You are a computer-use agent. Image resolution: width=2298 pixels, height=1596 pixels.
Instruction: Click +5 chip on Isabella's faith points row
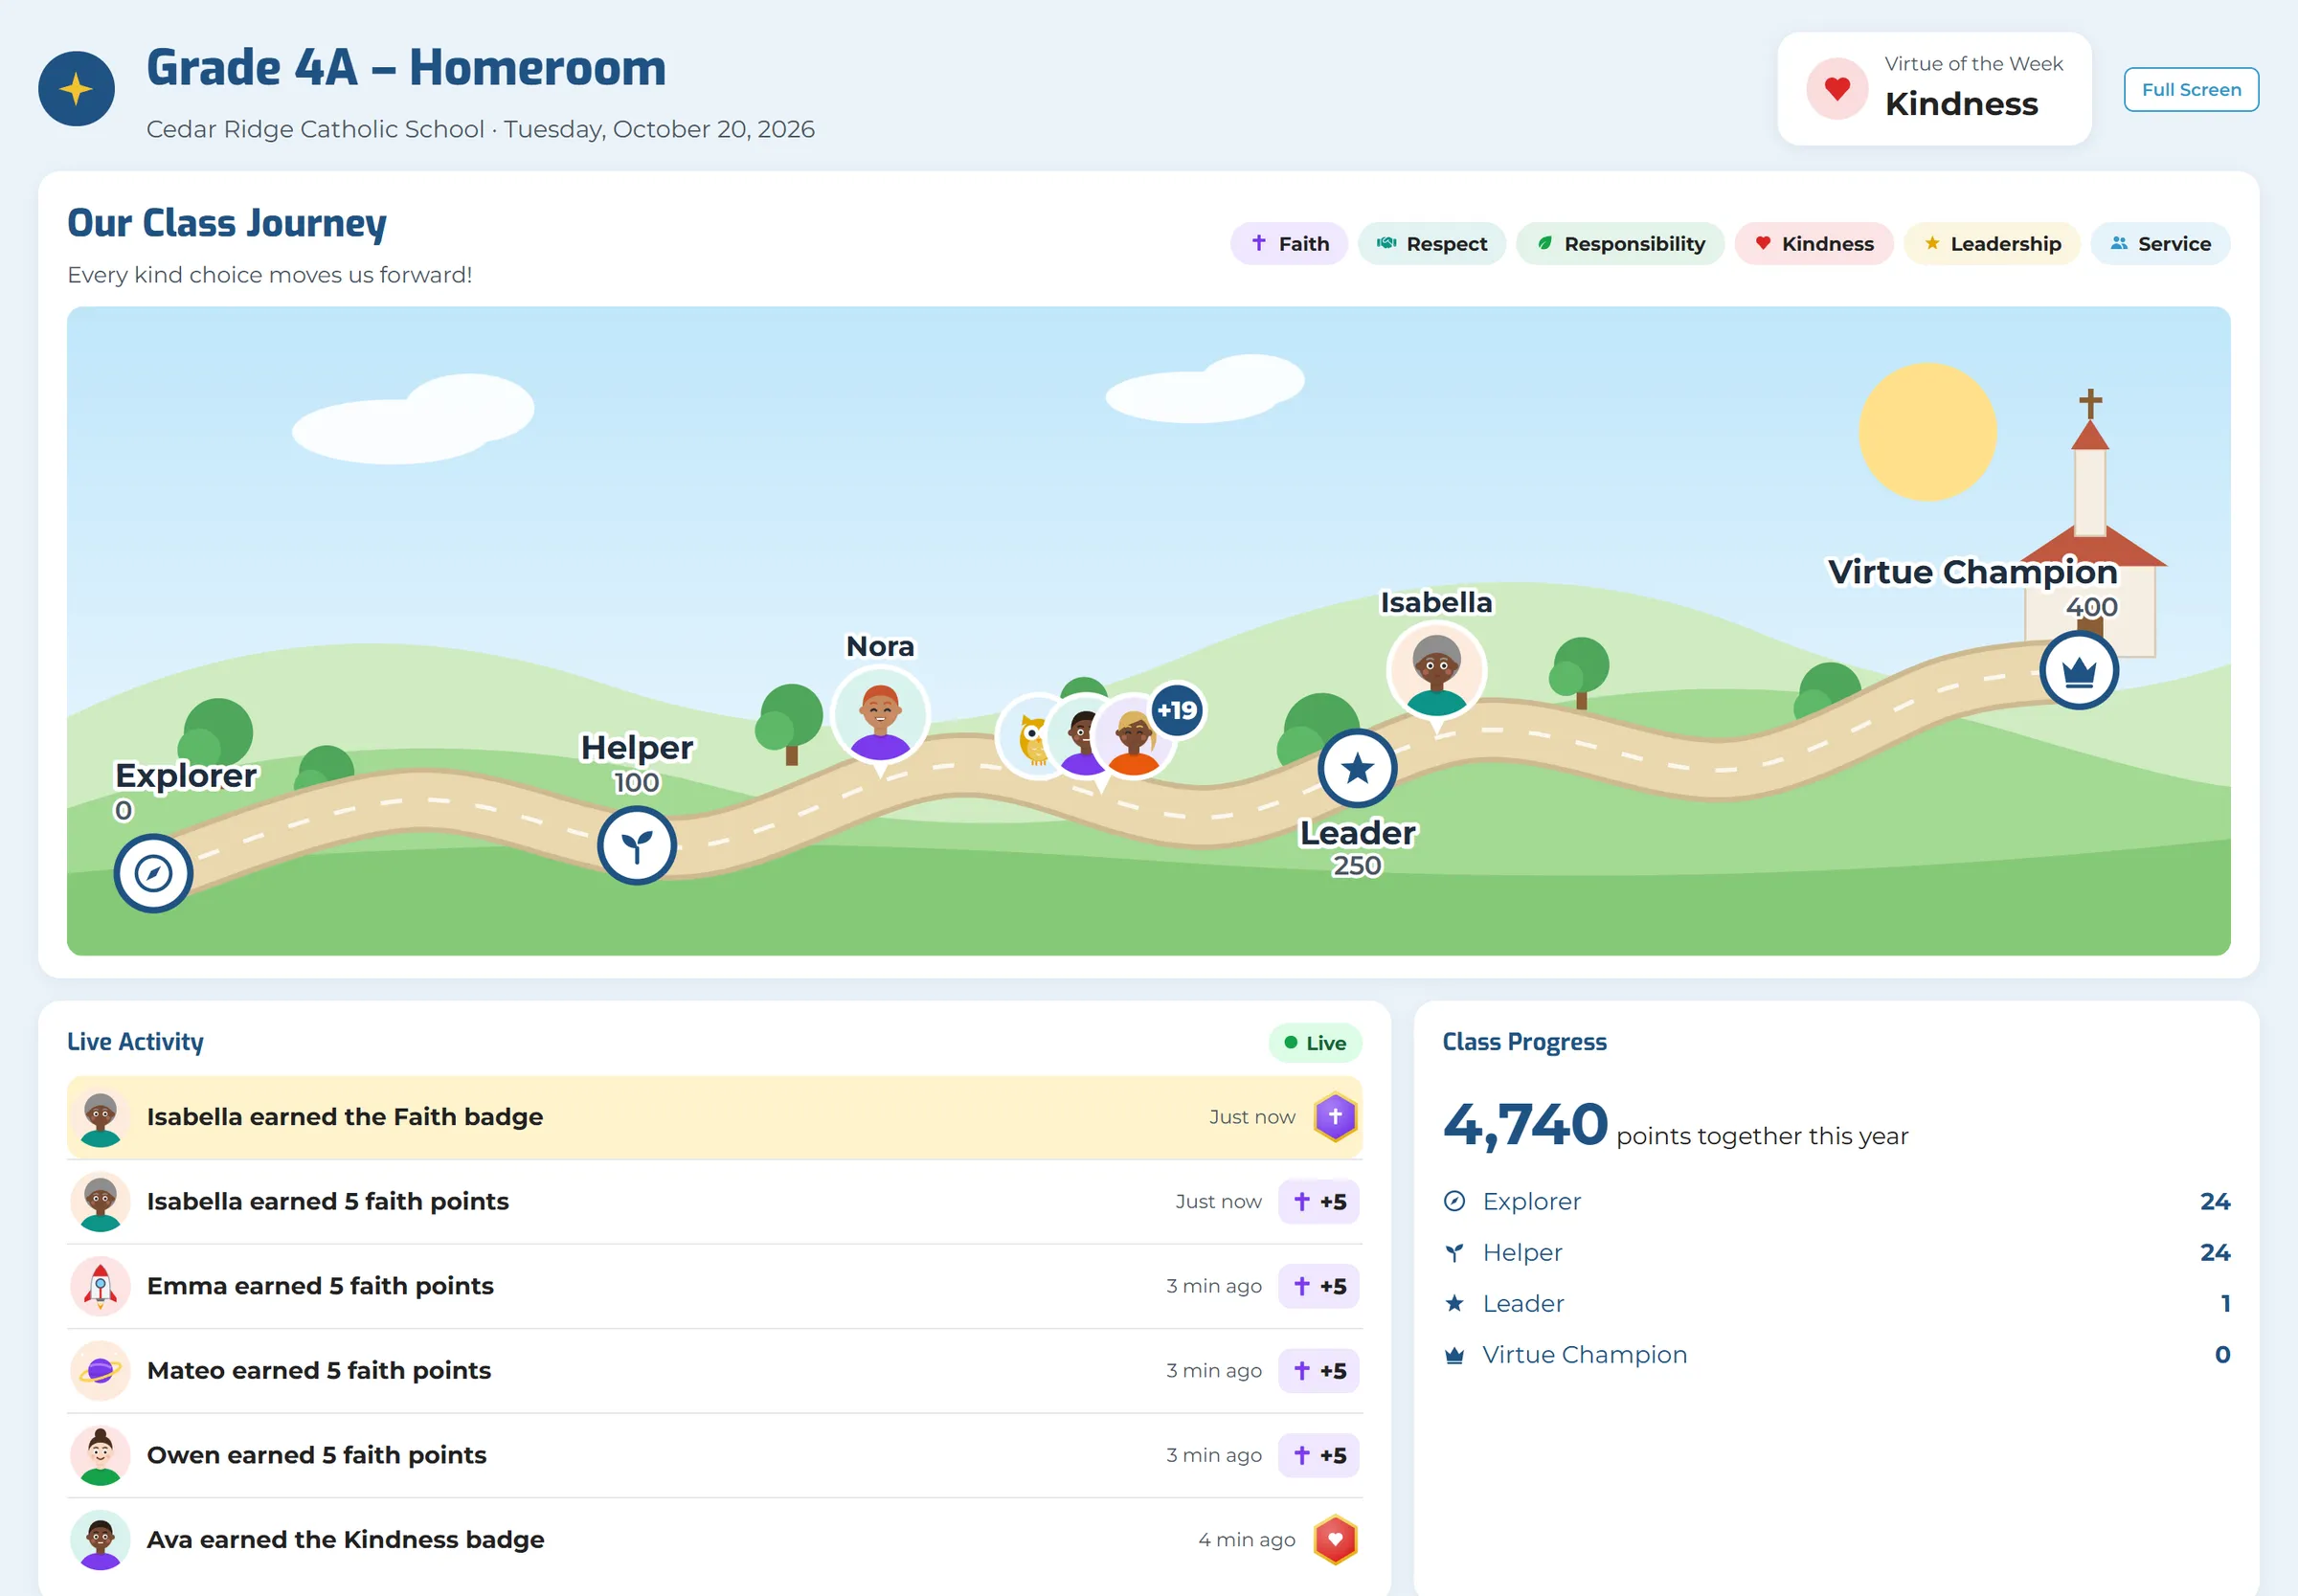(1318, 1202)
